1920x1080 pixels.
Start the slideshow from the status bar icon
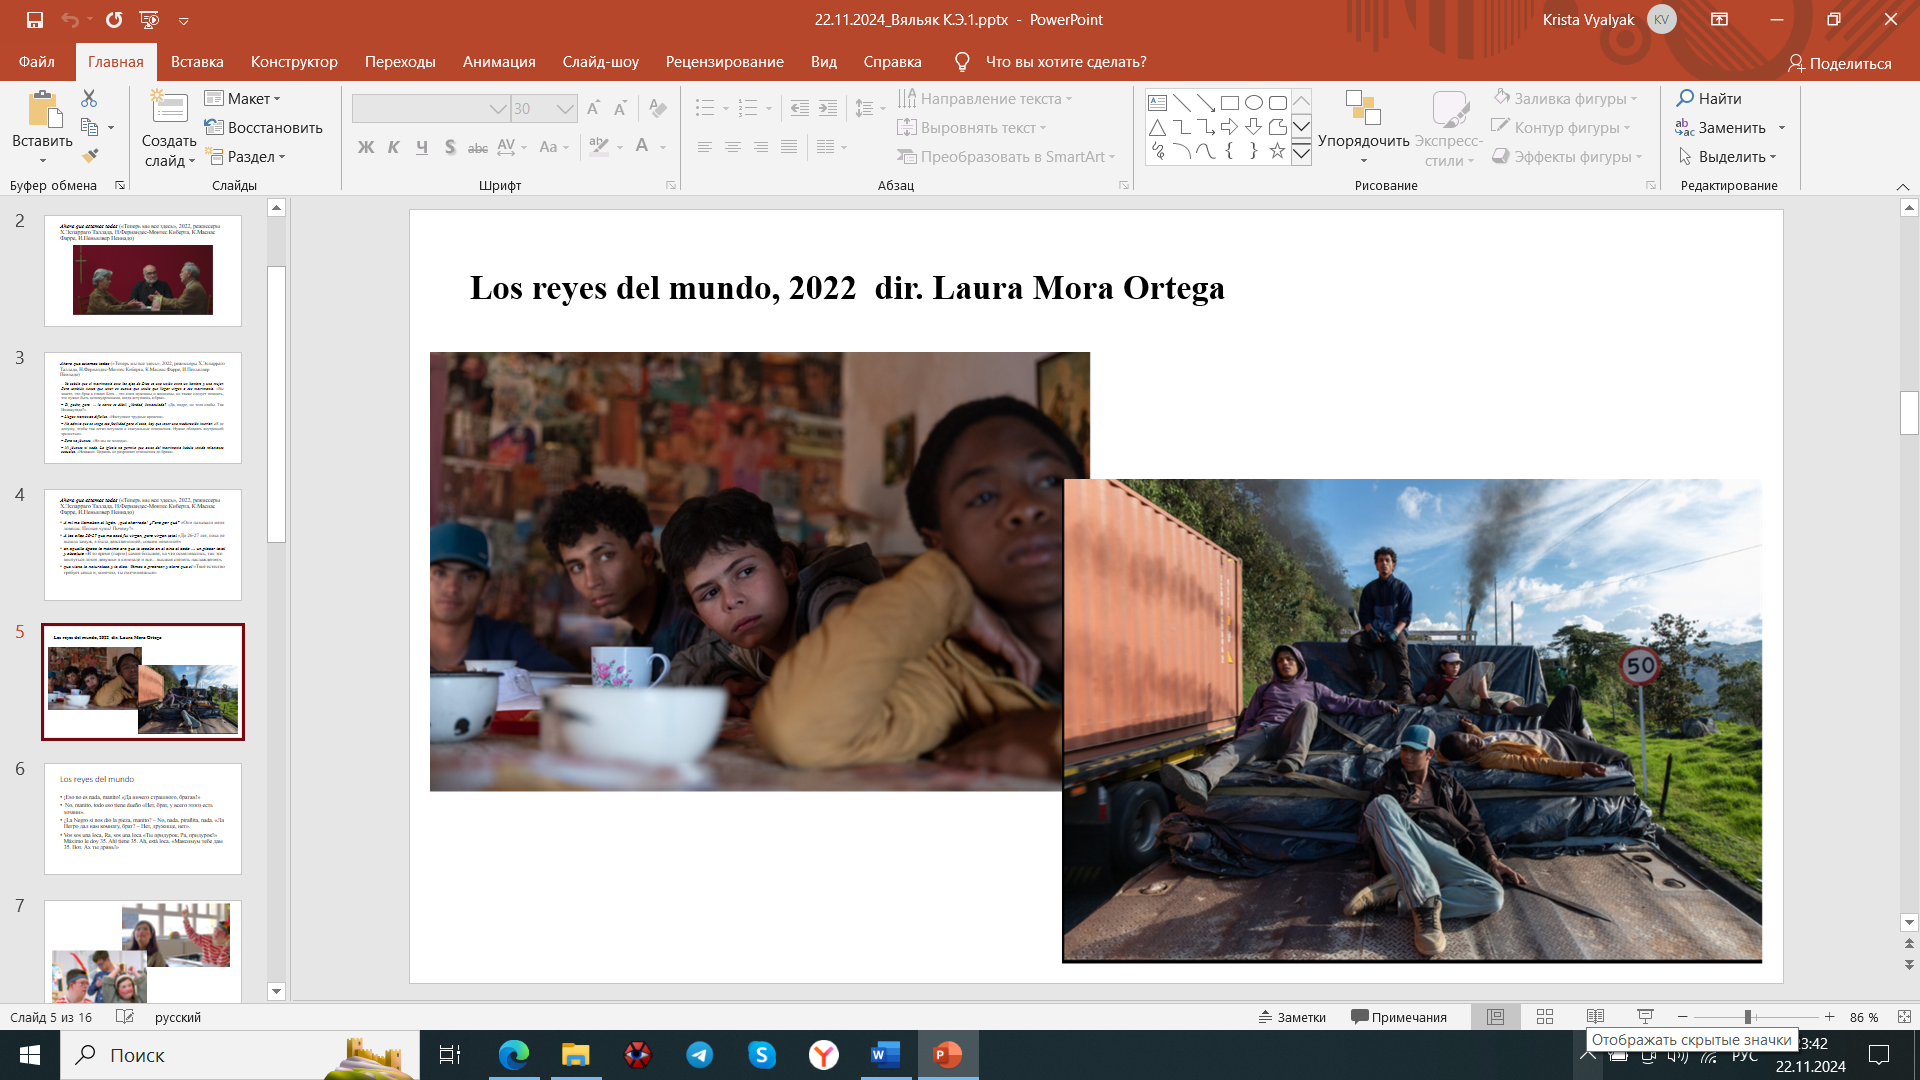1645,1017
